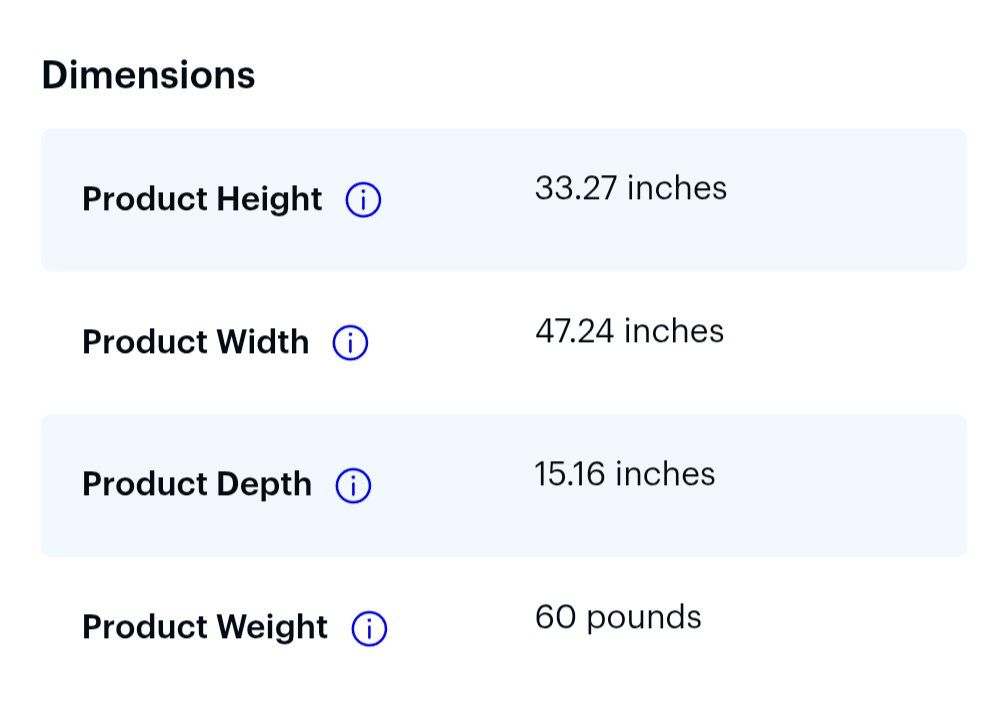Click the Product Weight label text
Image resolution: width=1008 pixels, height=703 pixels.
pos(205,627)
